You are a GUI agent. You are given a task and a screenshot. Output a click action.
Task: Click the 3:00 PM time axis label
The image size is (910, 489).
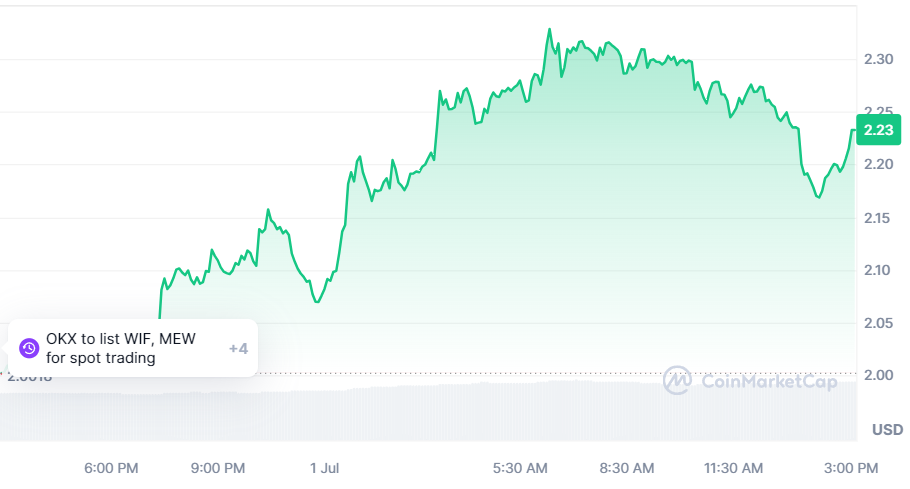pos(851,467)
